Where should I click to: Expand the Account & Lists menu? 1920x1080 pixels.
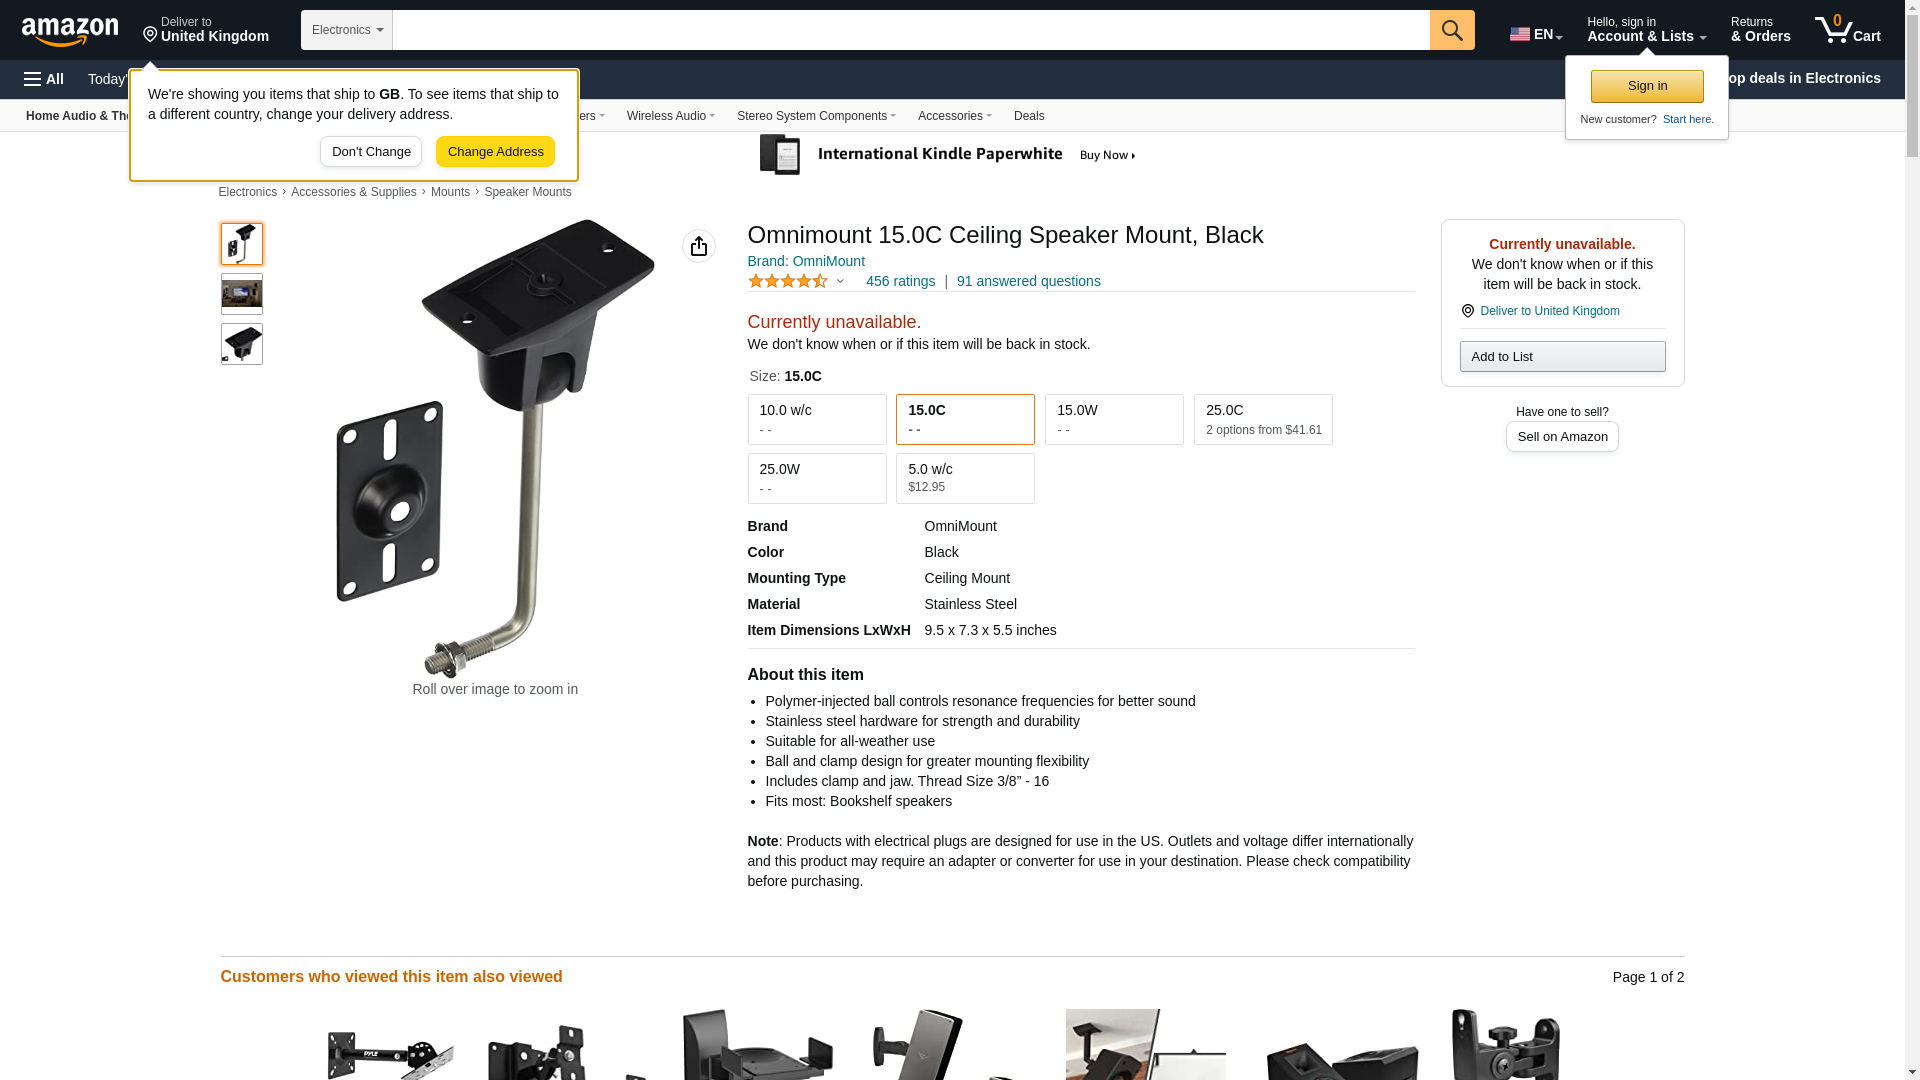click(x=1646, y=30)
